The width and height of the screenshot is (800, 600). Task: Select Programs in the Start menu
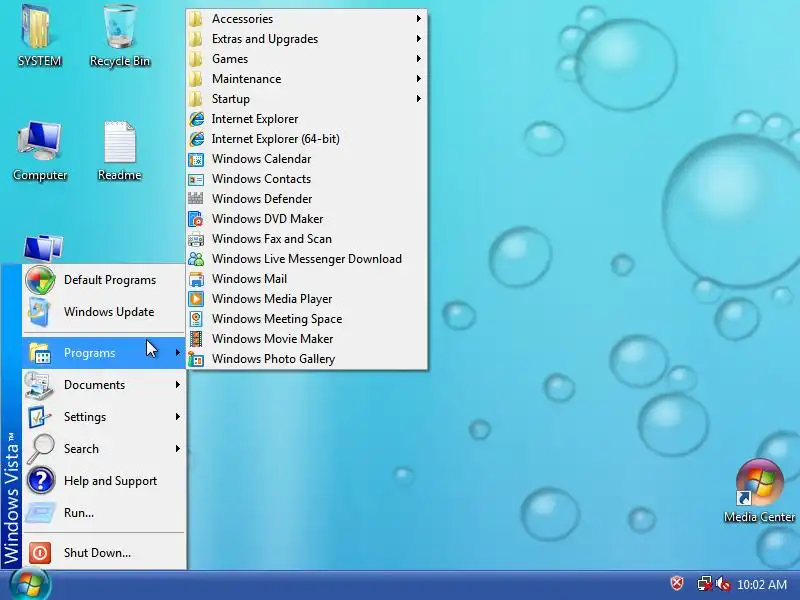point(104,353)
